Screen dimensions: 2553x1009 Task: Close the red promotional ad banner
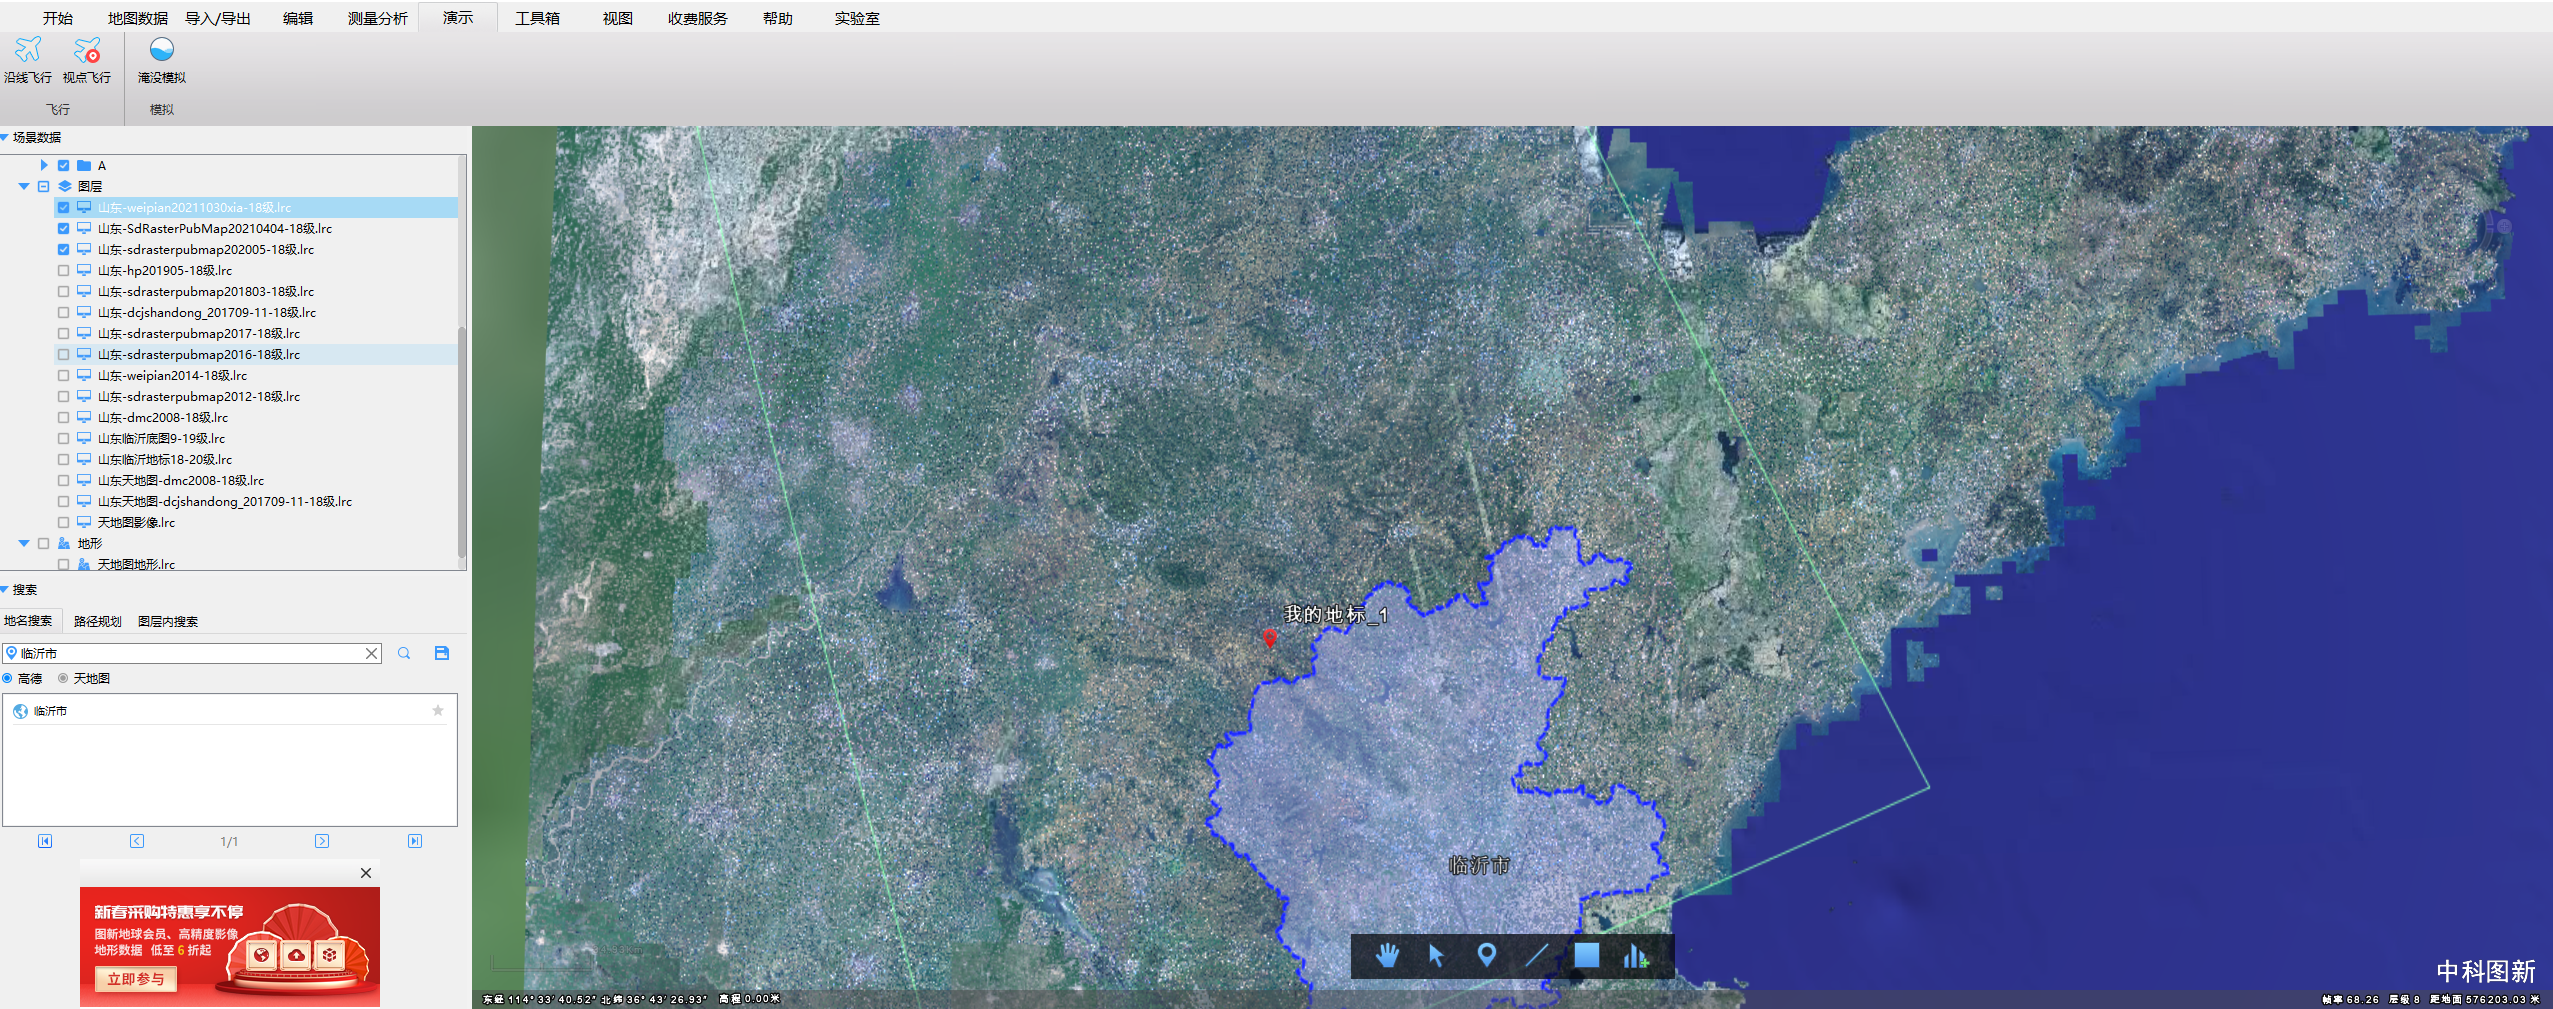tap(366, 873)
